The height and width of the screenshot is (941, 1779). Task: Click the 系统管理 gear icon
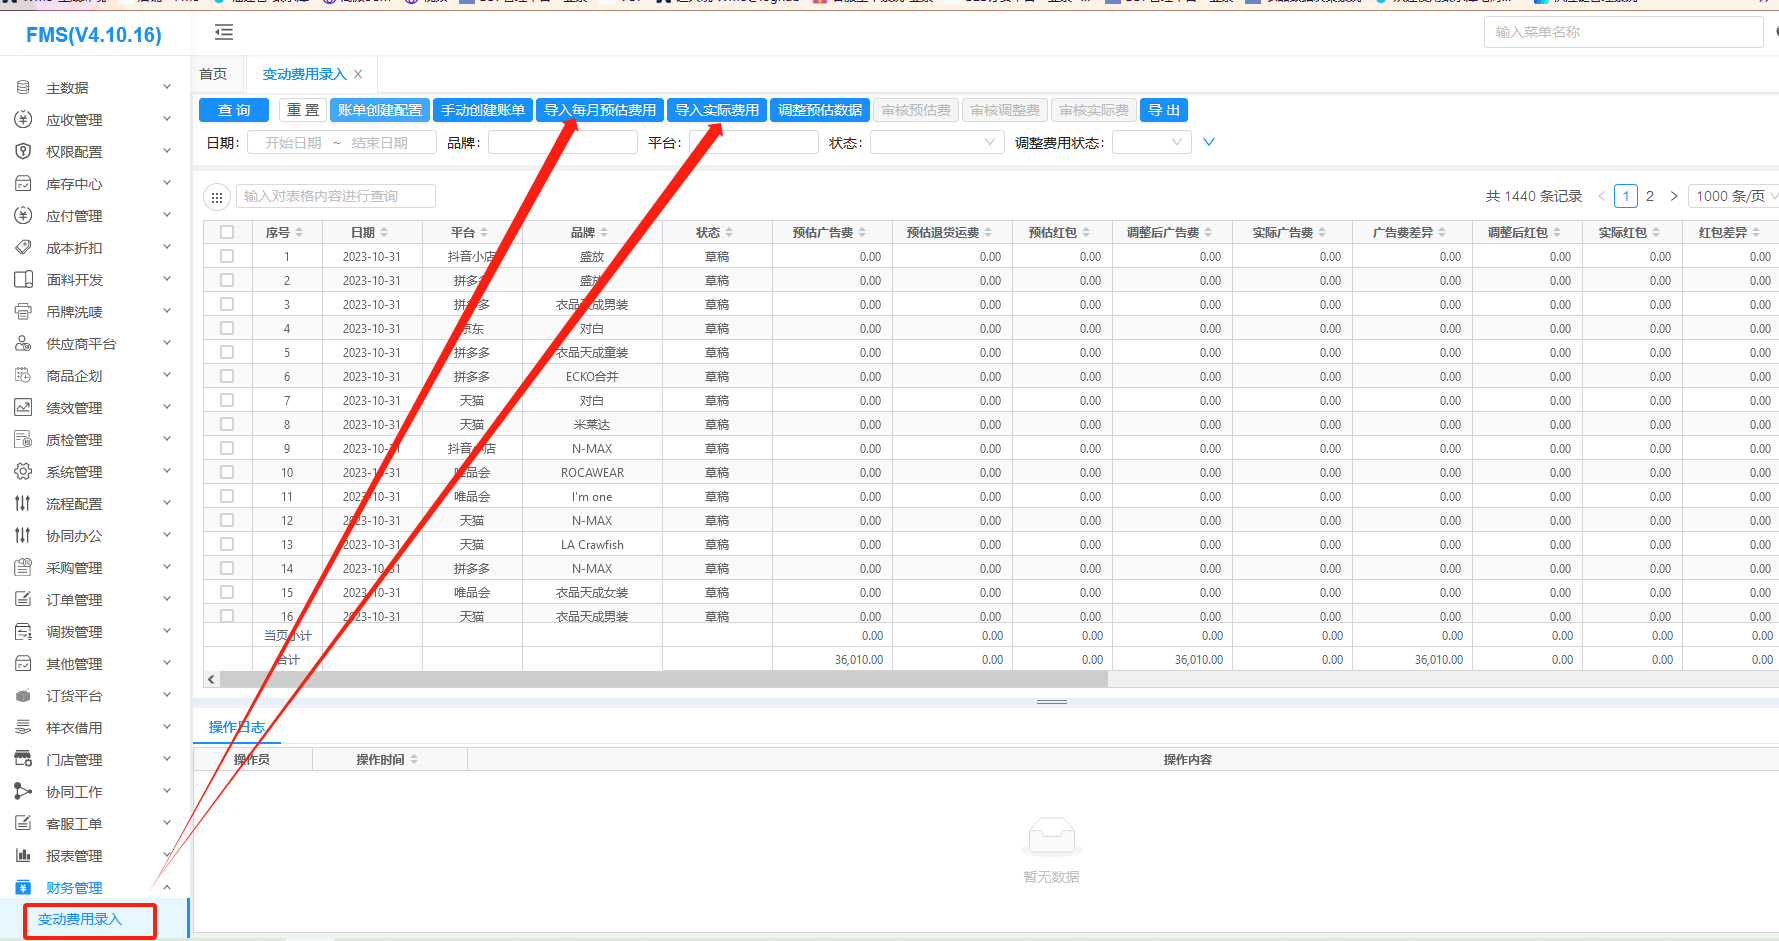pos(23,472)
